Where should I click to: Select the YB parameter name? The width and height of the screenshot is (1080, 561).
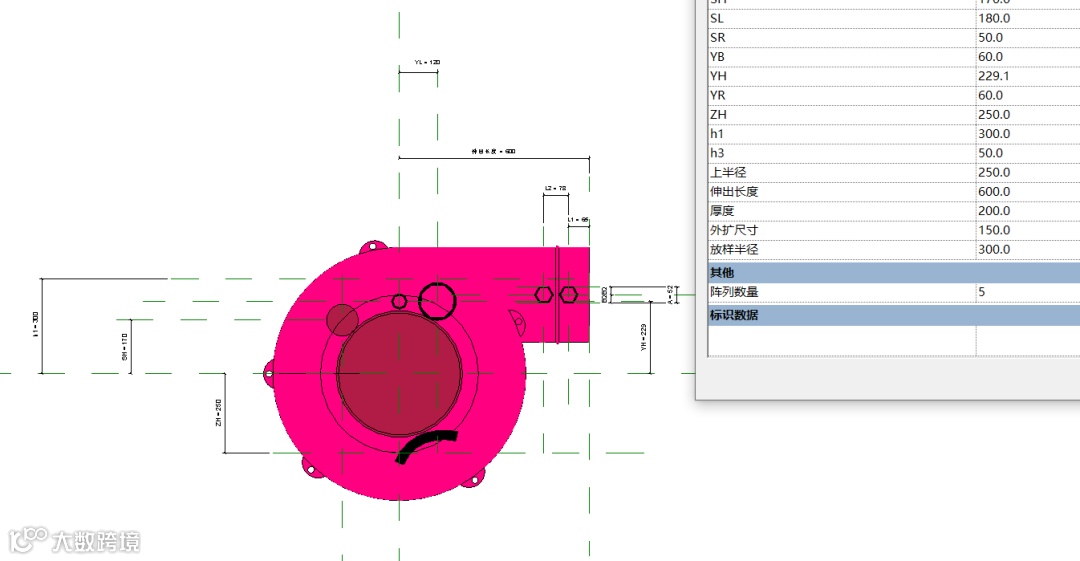pyautogui.click(x=718, y=57)
